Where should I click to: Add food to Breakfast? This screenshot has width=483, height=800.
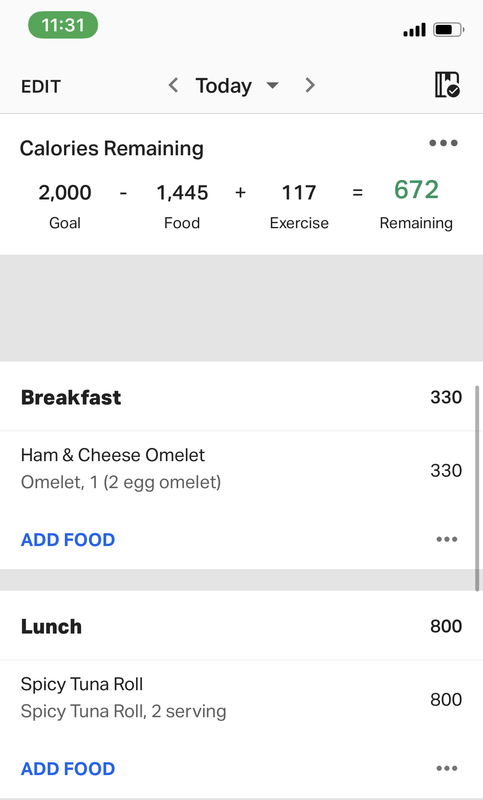[x=68, y=540]
